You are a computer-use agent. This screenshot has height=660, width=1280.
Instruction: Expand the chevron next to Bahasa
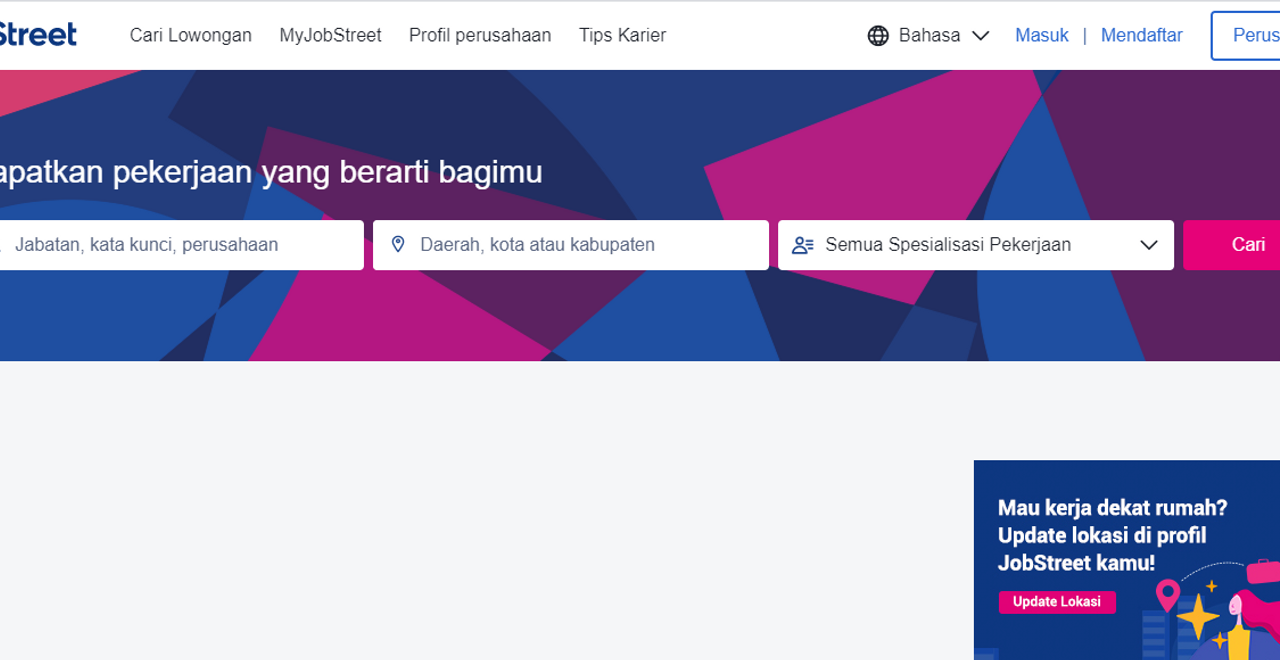pyautogui.click(x=981, y=36)
